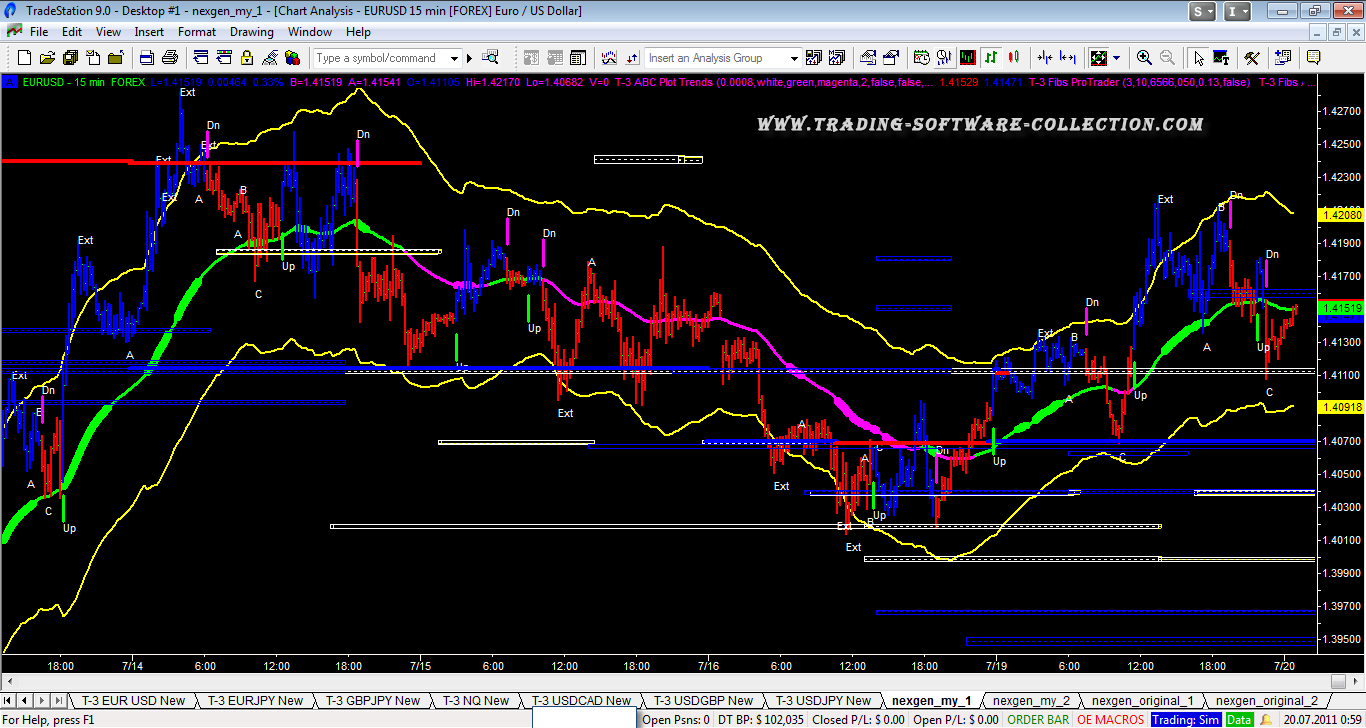This screenshot has width=1366, height=728.
Task: Expand the symbol/command dropdown arrow
Action: [454, 58]
